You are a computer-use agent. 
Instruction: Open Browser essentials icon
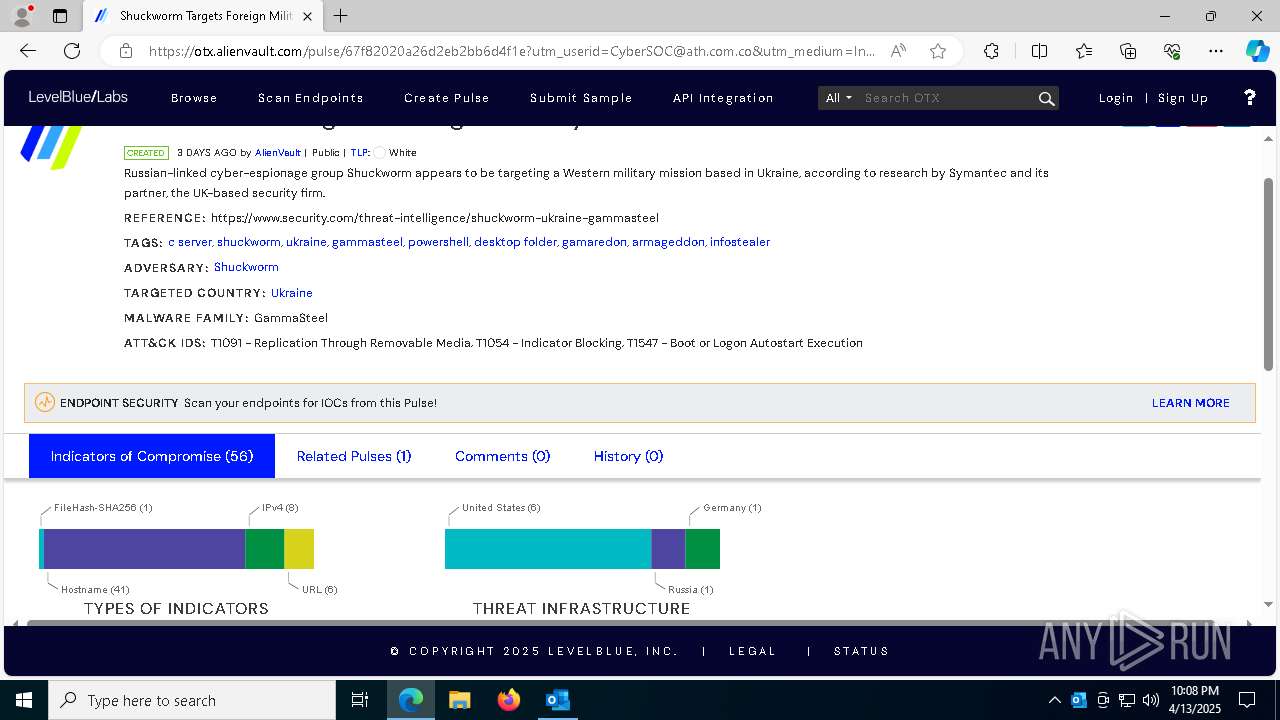point(1172,51)
